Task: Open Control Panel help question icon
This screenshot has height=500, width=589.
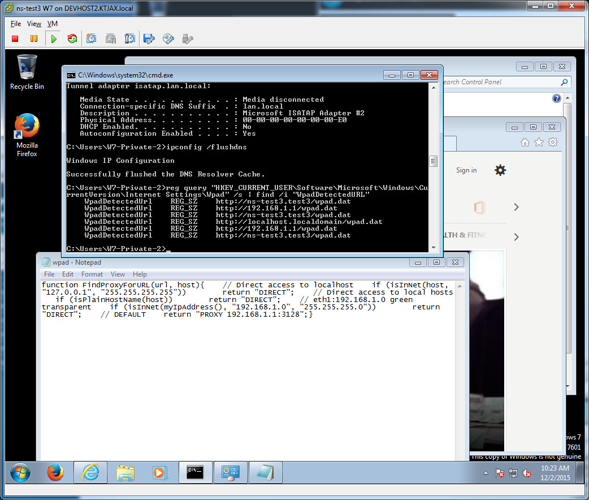Action: (557, 98)
